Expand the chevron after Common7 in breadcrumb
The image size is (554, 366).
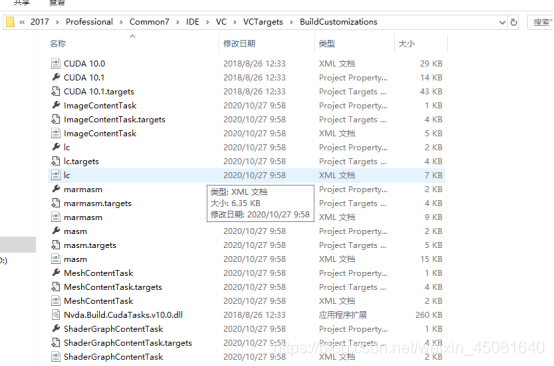coord(177,22)
